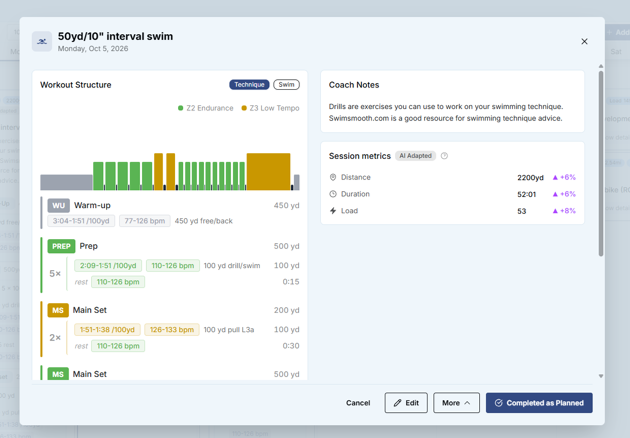Viewport: 630px width, 438px height.
Task: Click the 100 yd pull L3a description
Action: (x=229, y=330)
